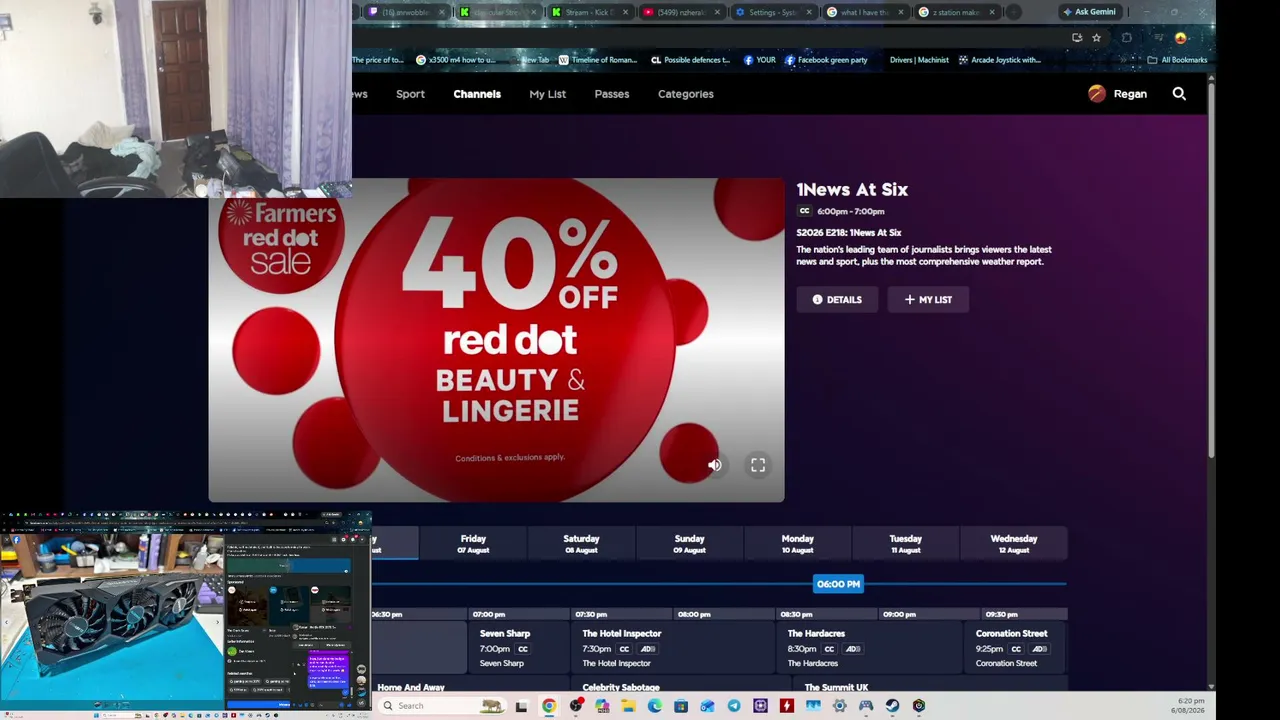The image size is (1280, 720).
Task: Select Friday 07 August in the guide
Action: [x=473, y=544]
